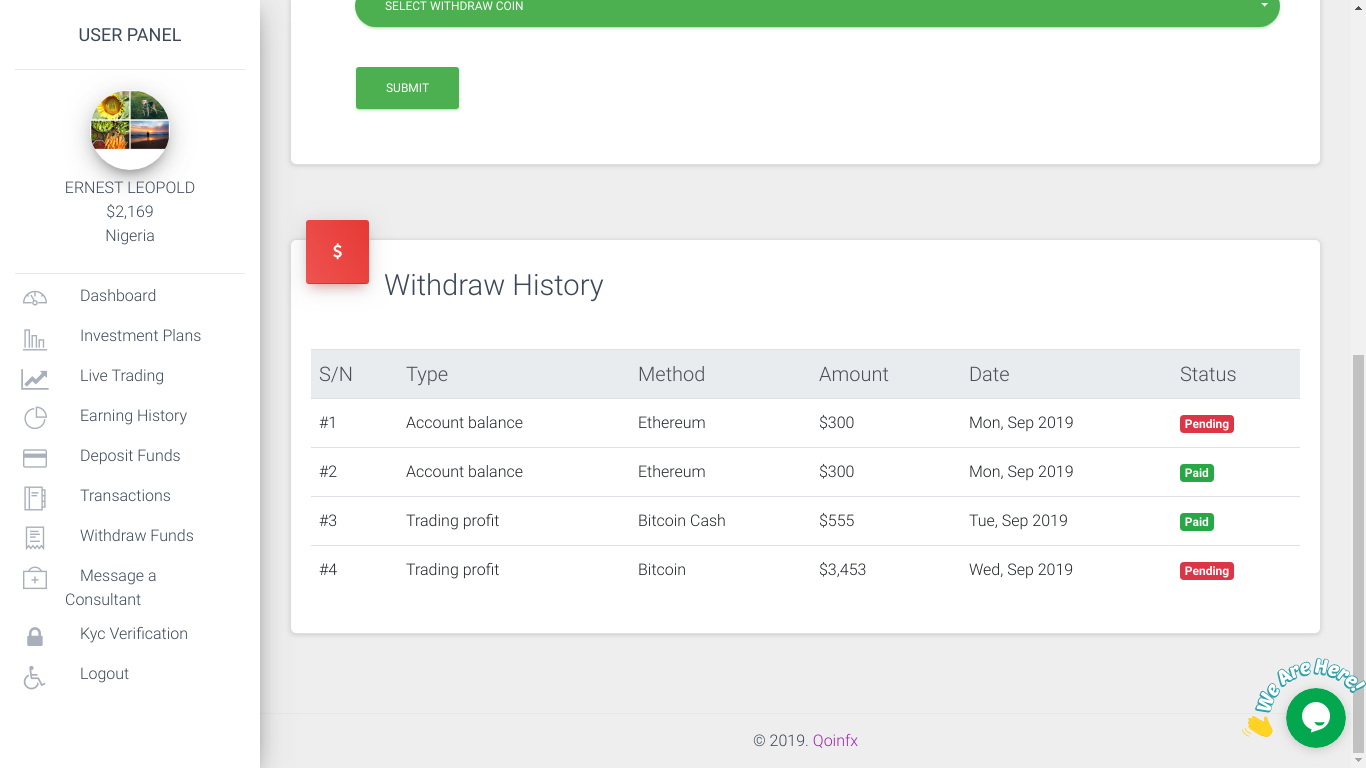The image size is (1366, 768).
Task: Click Ernest Leopold's profile picture
Action: [129, 128]
